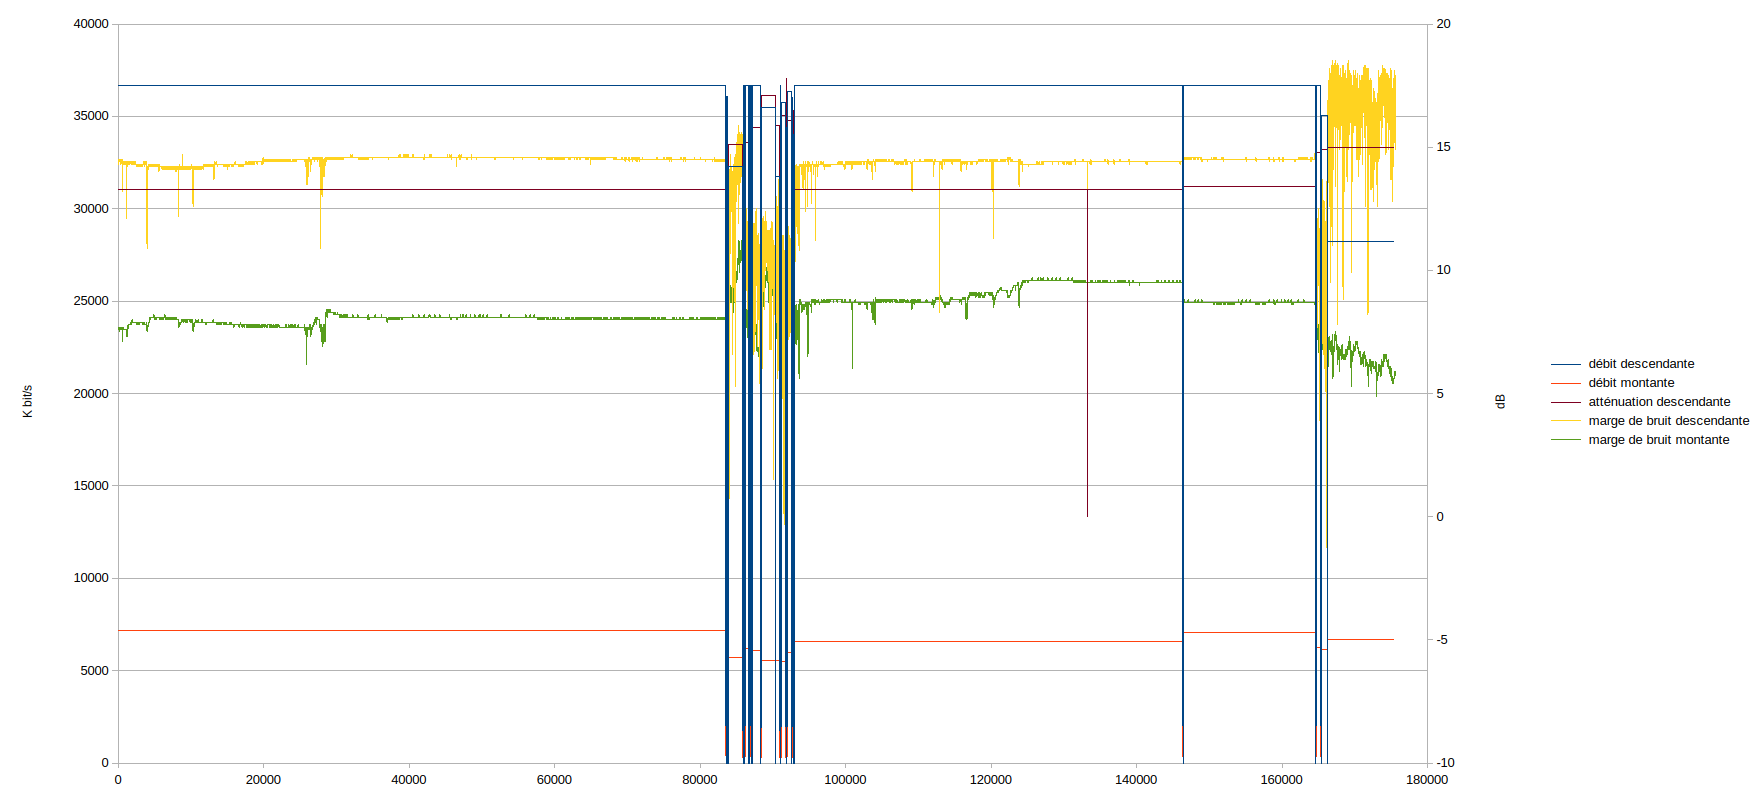
Task: Click the 180000 label on horizontal axis
Action: (1426, 780)
